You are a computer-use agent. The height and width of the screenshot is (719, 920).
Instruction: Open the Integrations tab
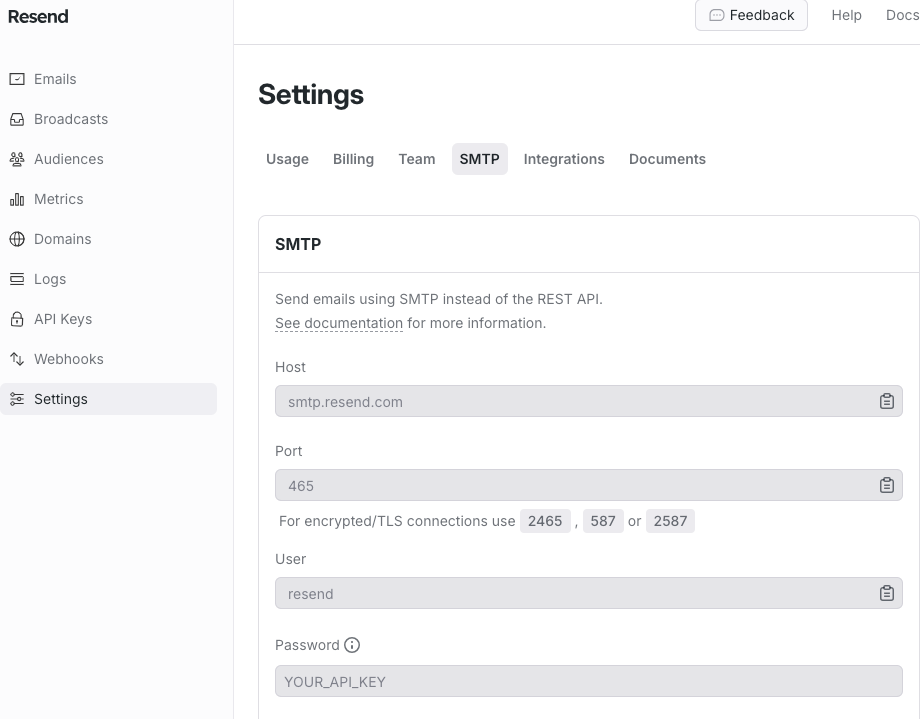point(564,159)
